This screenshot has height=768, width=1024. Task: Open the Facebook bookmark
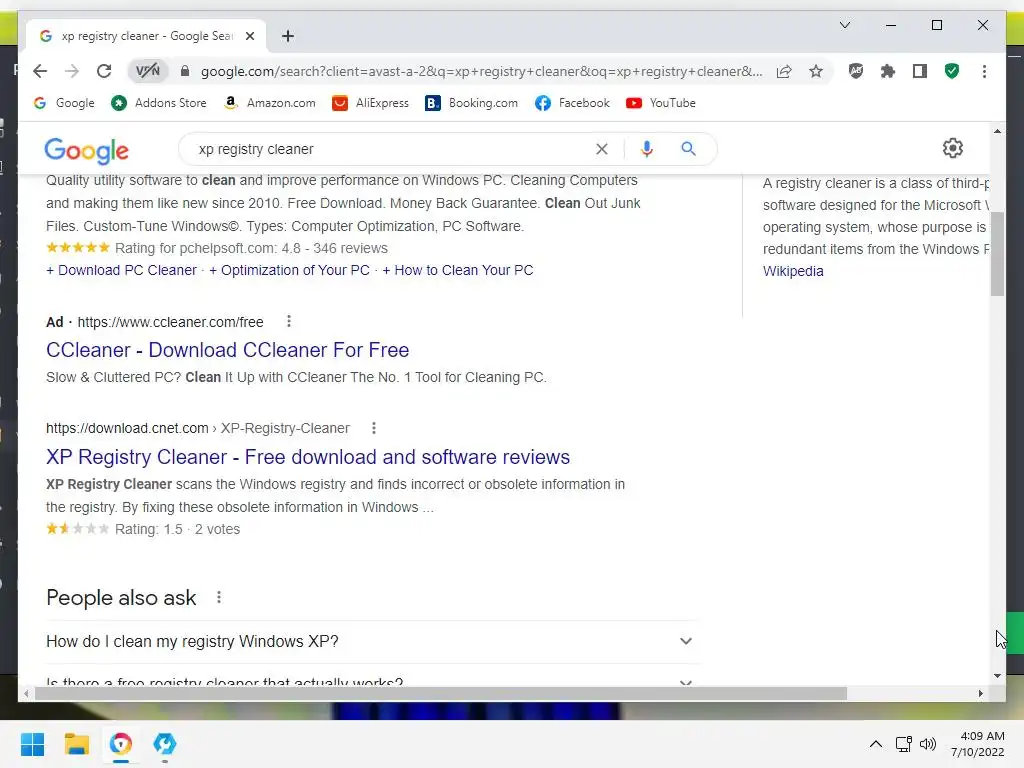pyautogui.click(x=572, y=103)
